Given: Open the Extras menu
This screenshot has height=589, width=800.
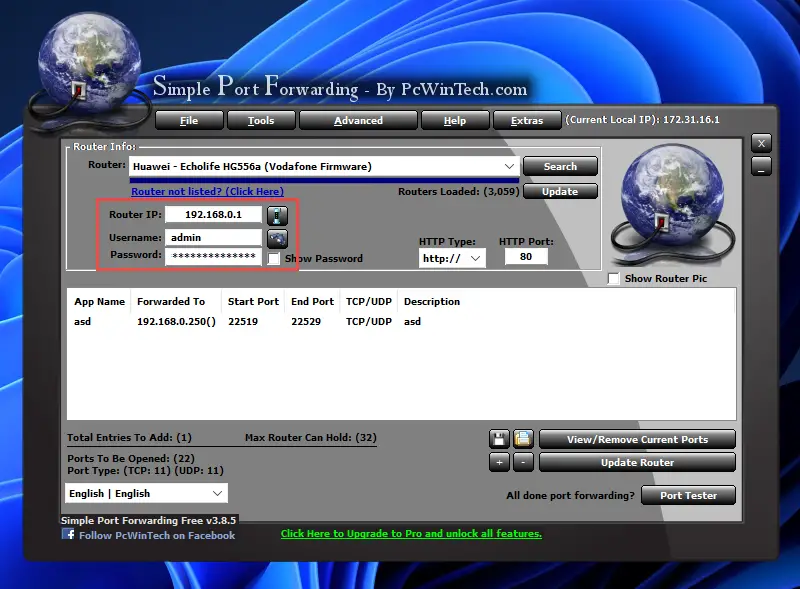Looking at the screenshot, I should point(527,120).
